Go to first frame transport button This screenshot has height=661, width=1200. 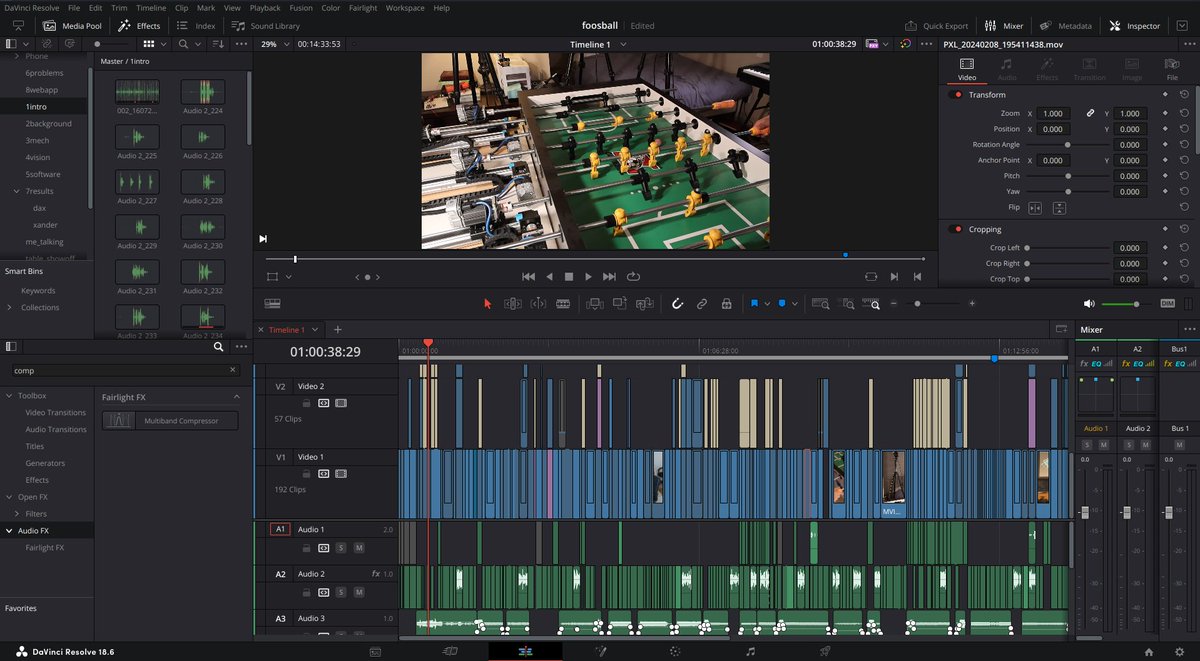pos(528,276)
